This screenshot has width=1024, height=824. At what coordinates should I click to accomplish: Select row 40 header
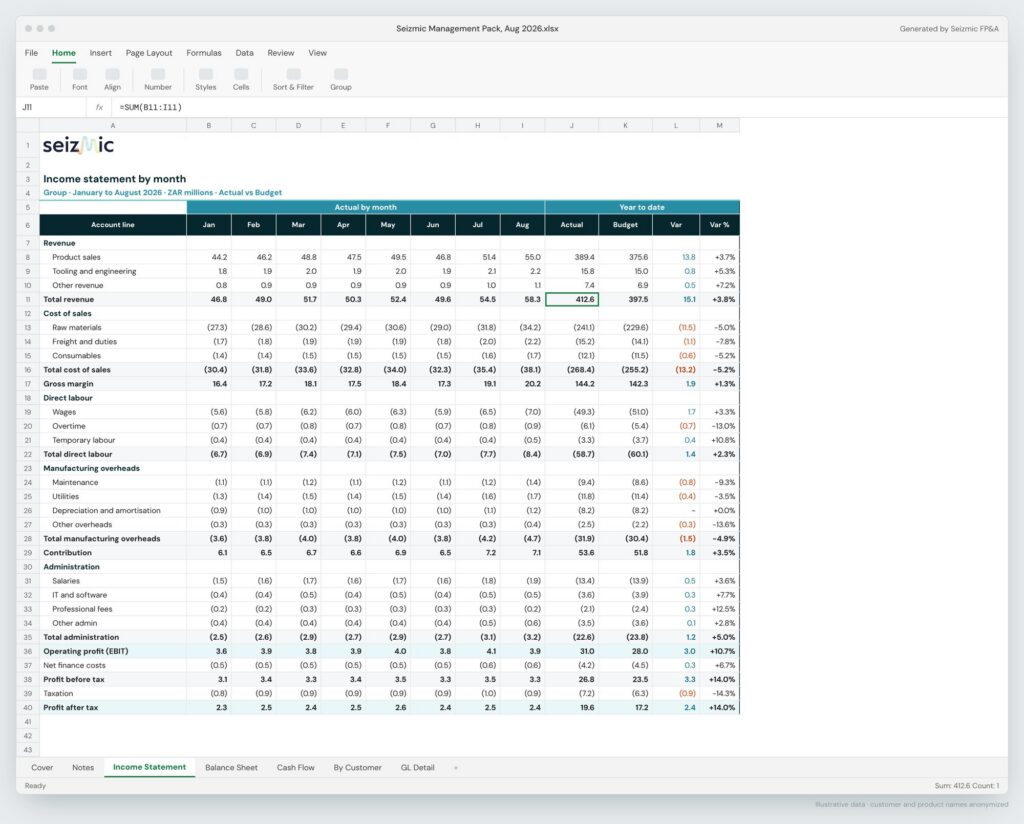click(28, 708)
